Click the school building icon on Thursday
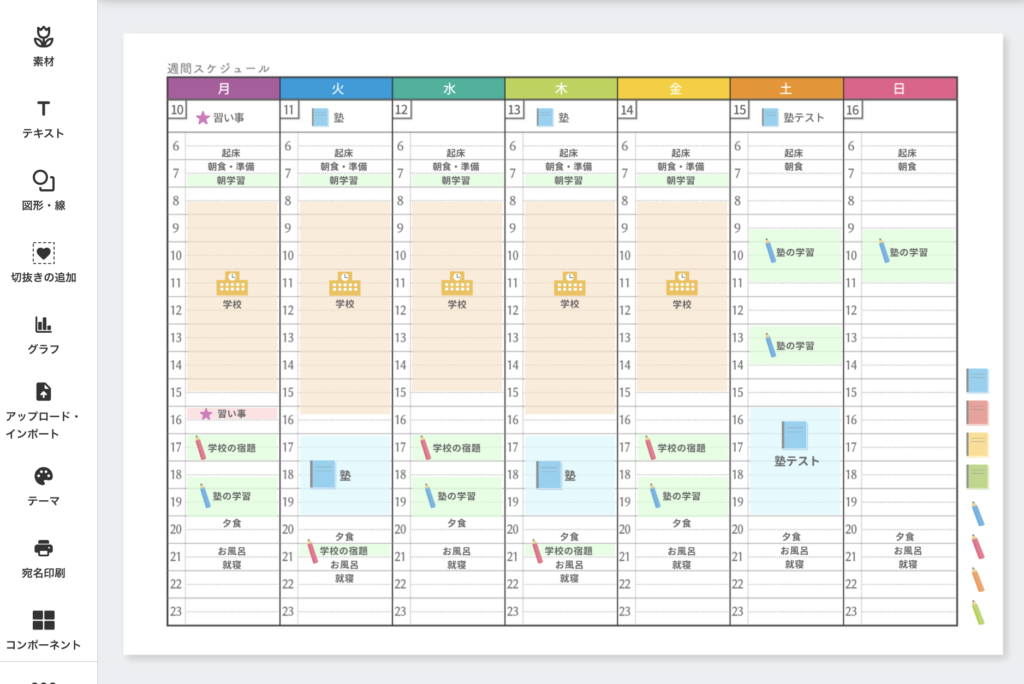Viewport: 1024px width, 684px height. [x=569, y=284]
